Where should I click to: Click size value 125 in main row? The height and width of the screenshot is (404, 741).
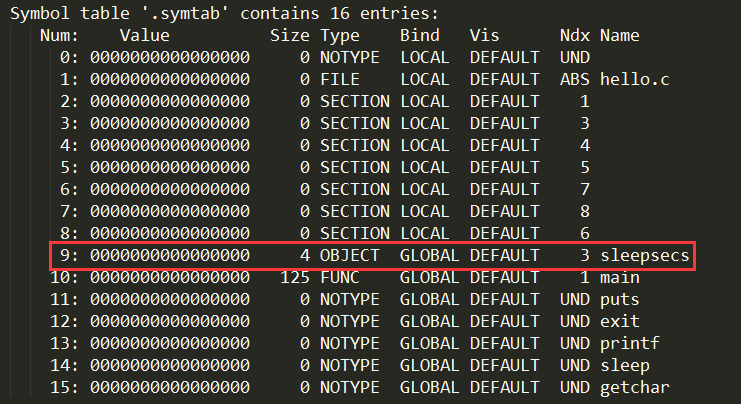tap(295, 277)
